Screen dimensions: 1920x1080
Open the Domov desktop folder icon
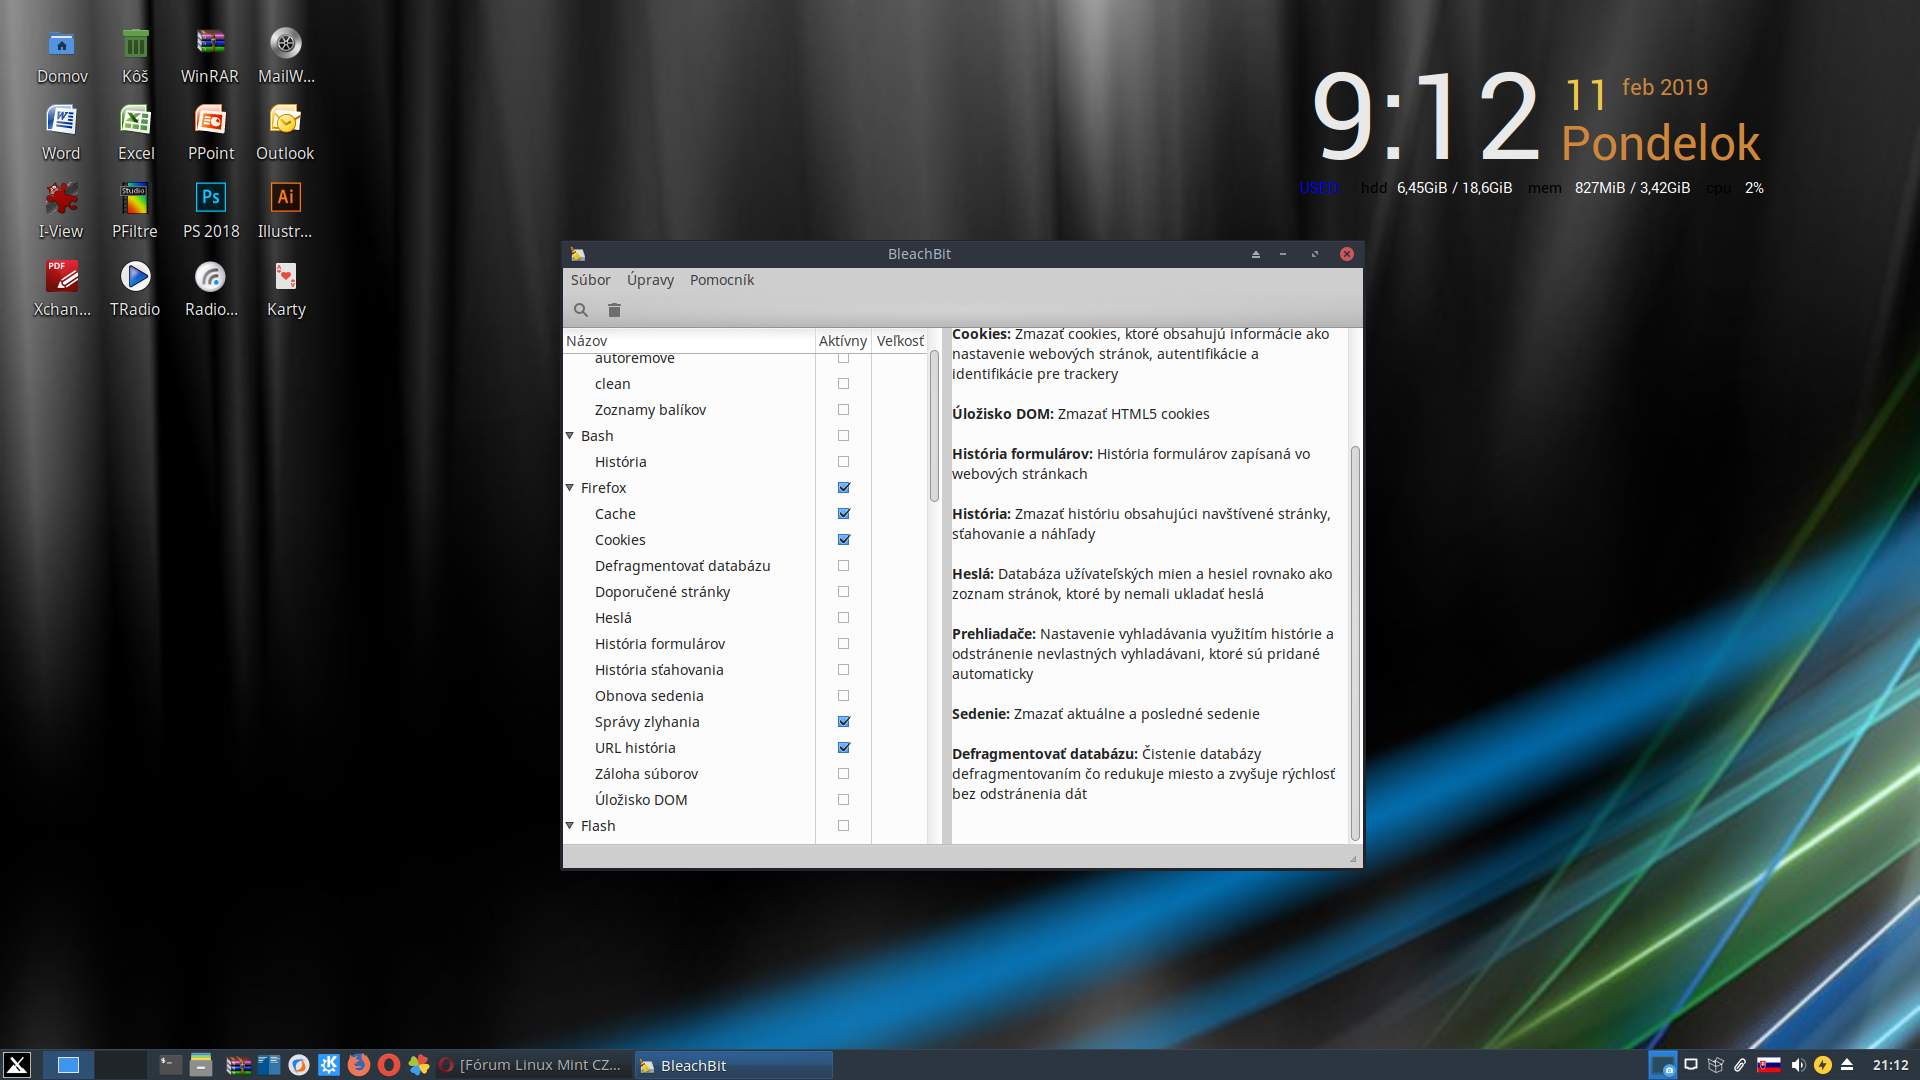coord(62,57)
